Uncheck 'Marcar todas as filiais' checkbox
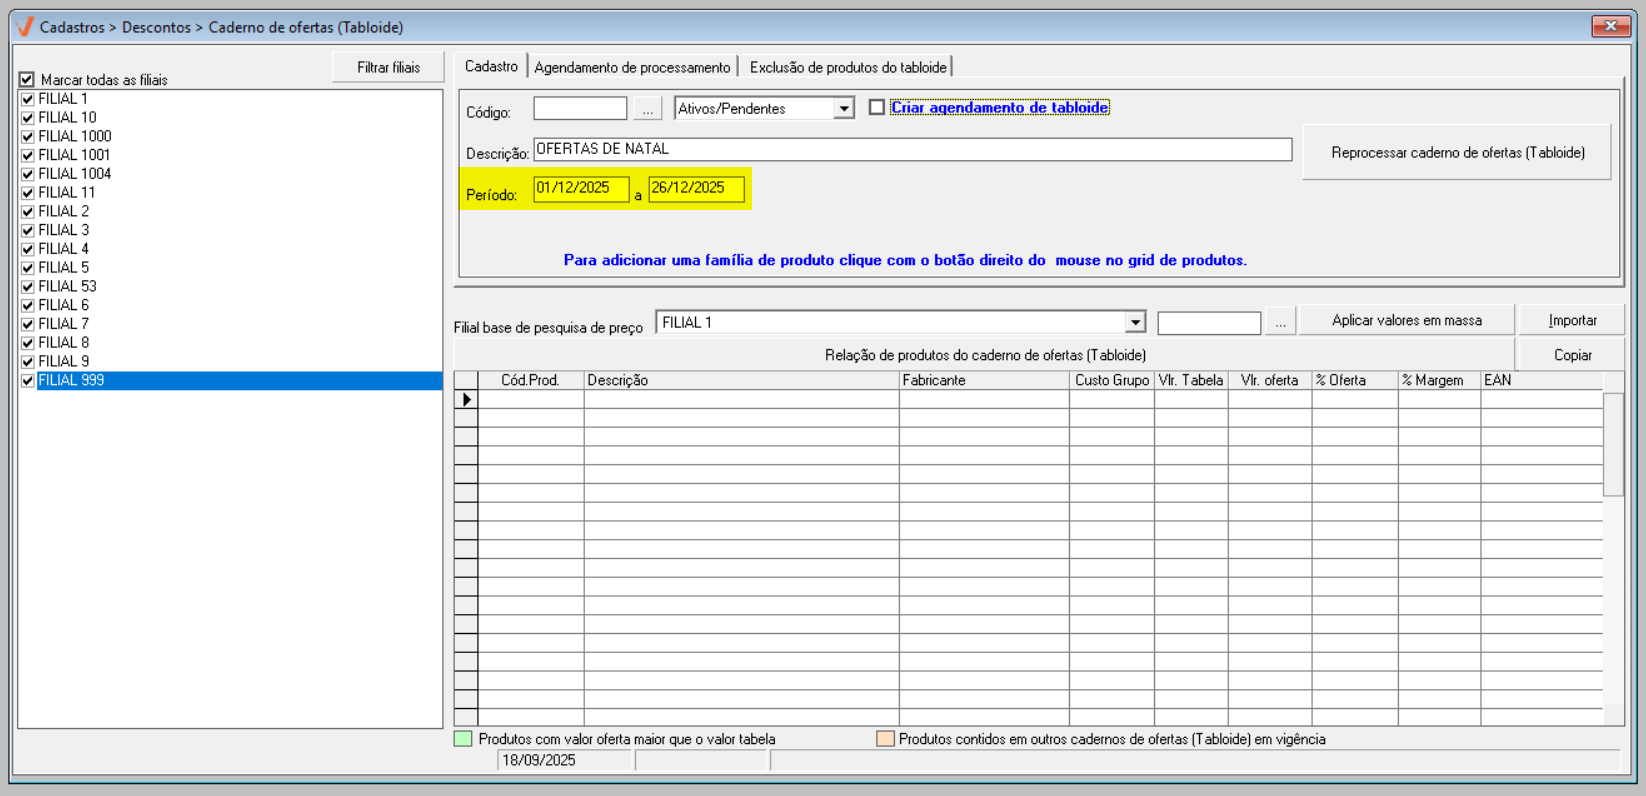Screen dimensions: 1646x796 (x=27, y=79)
